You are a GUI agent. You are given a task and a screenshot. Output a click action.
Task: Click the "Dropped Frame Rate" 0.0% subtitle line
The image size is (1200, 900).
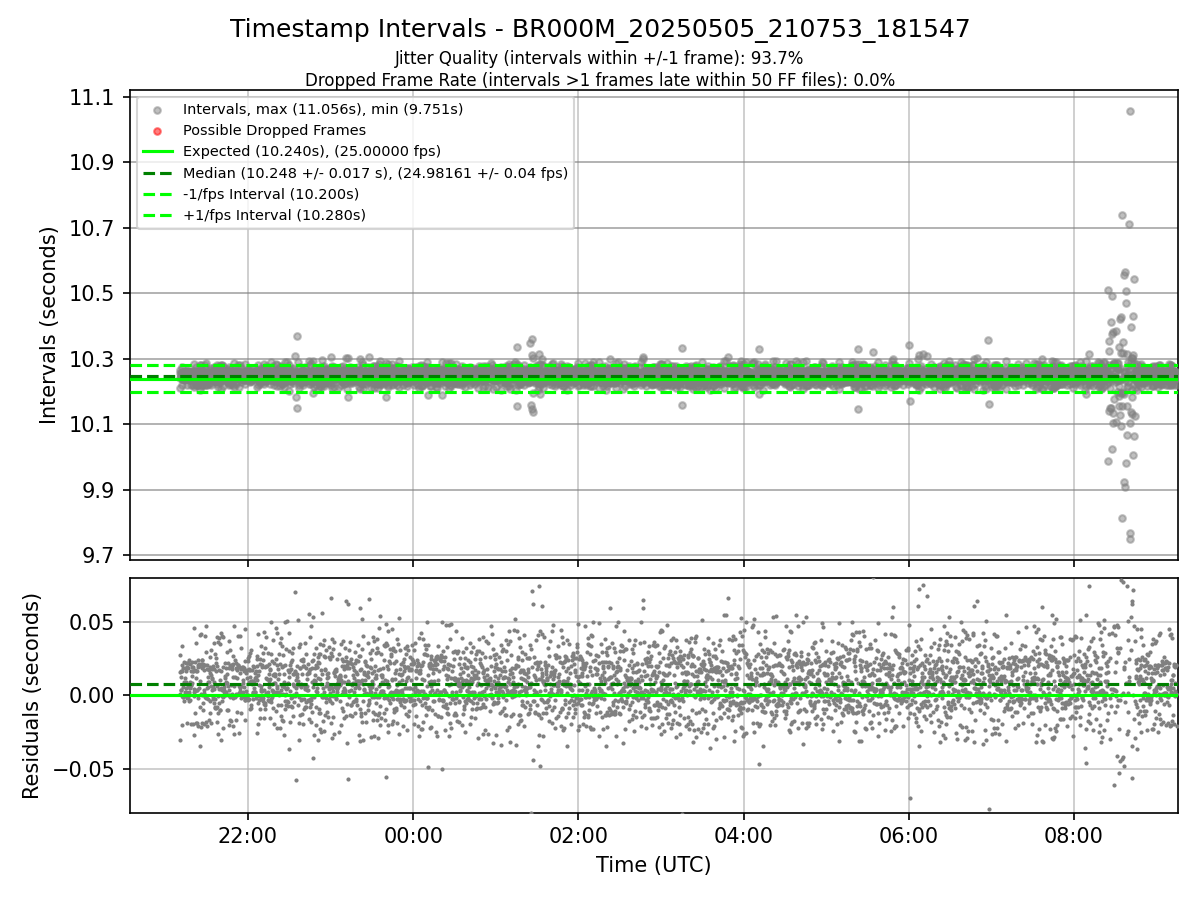point(600,80)
